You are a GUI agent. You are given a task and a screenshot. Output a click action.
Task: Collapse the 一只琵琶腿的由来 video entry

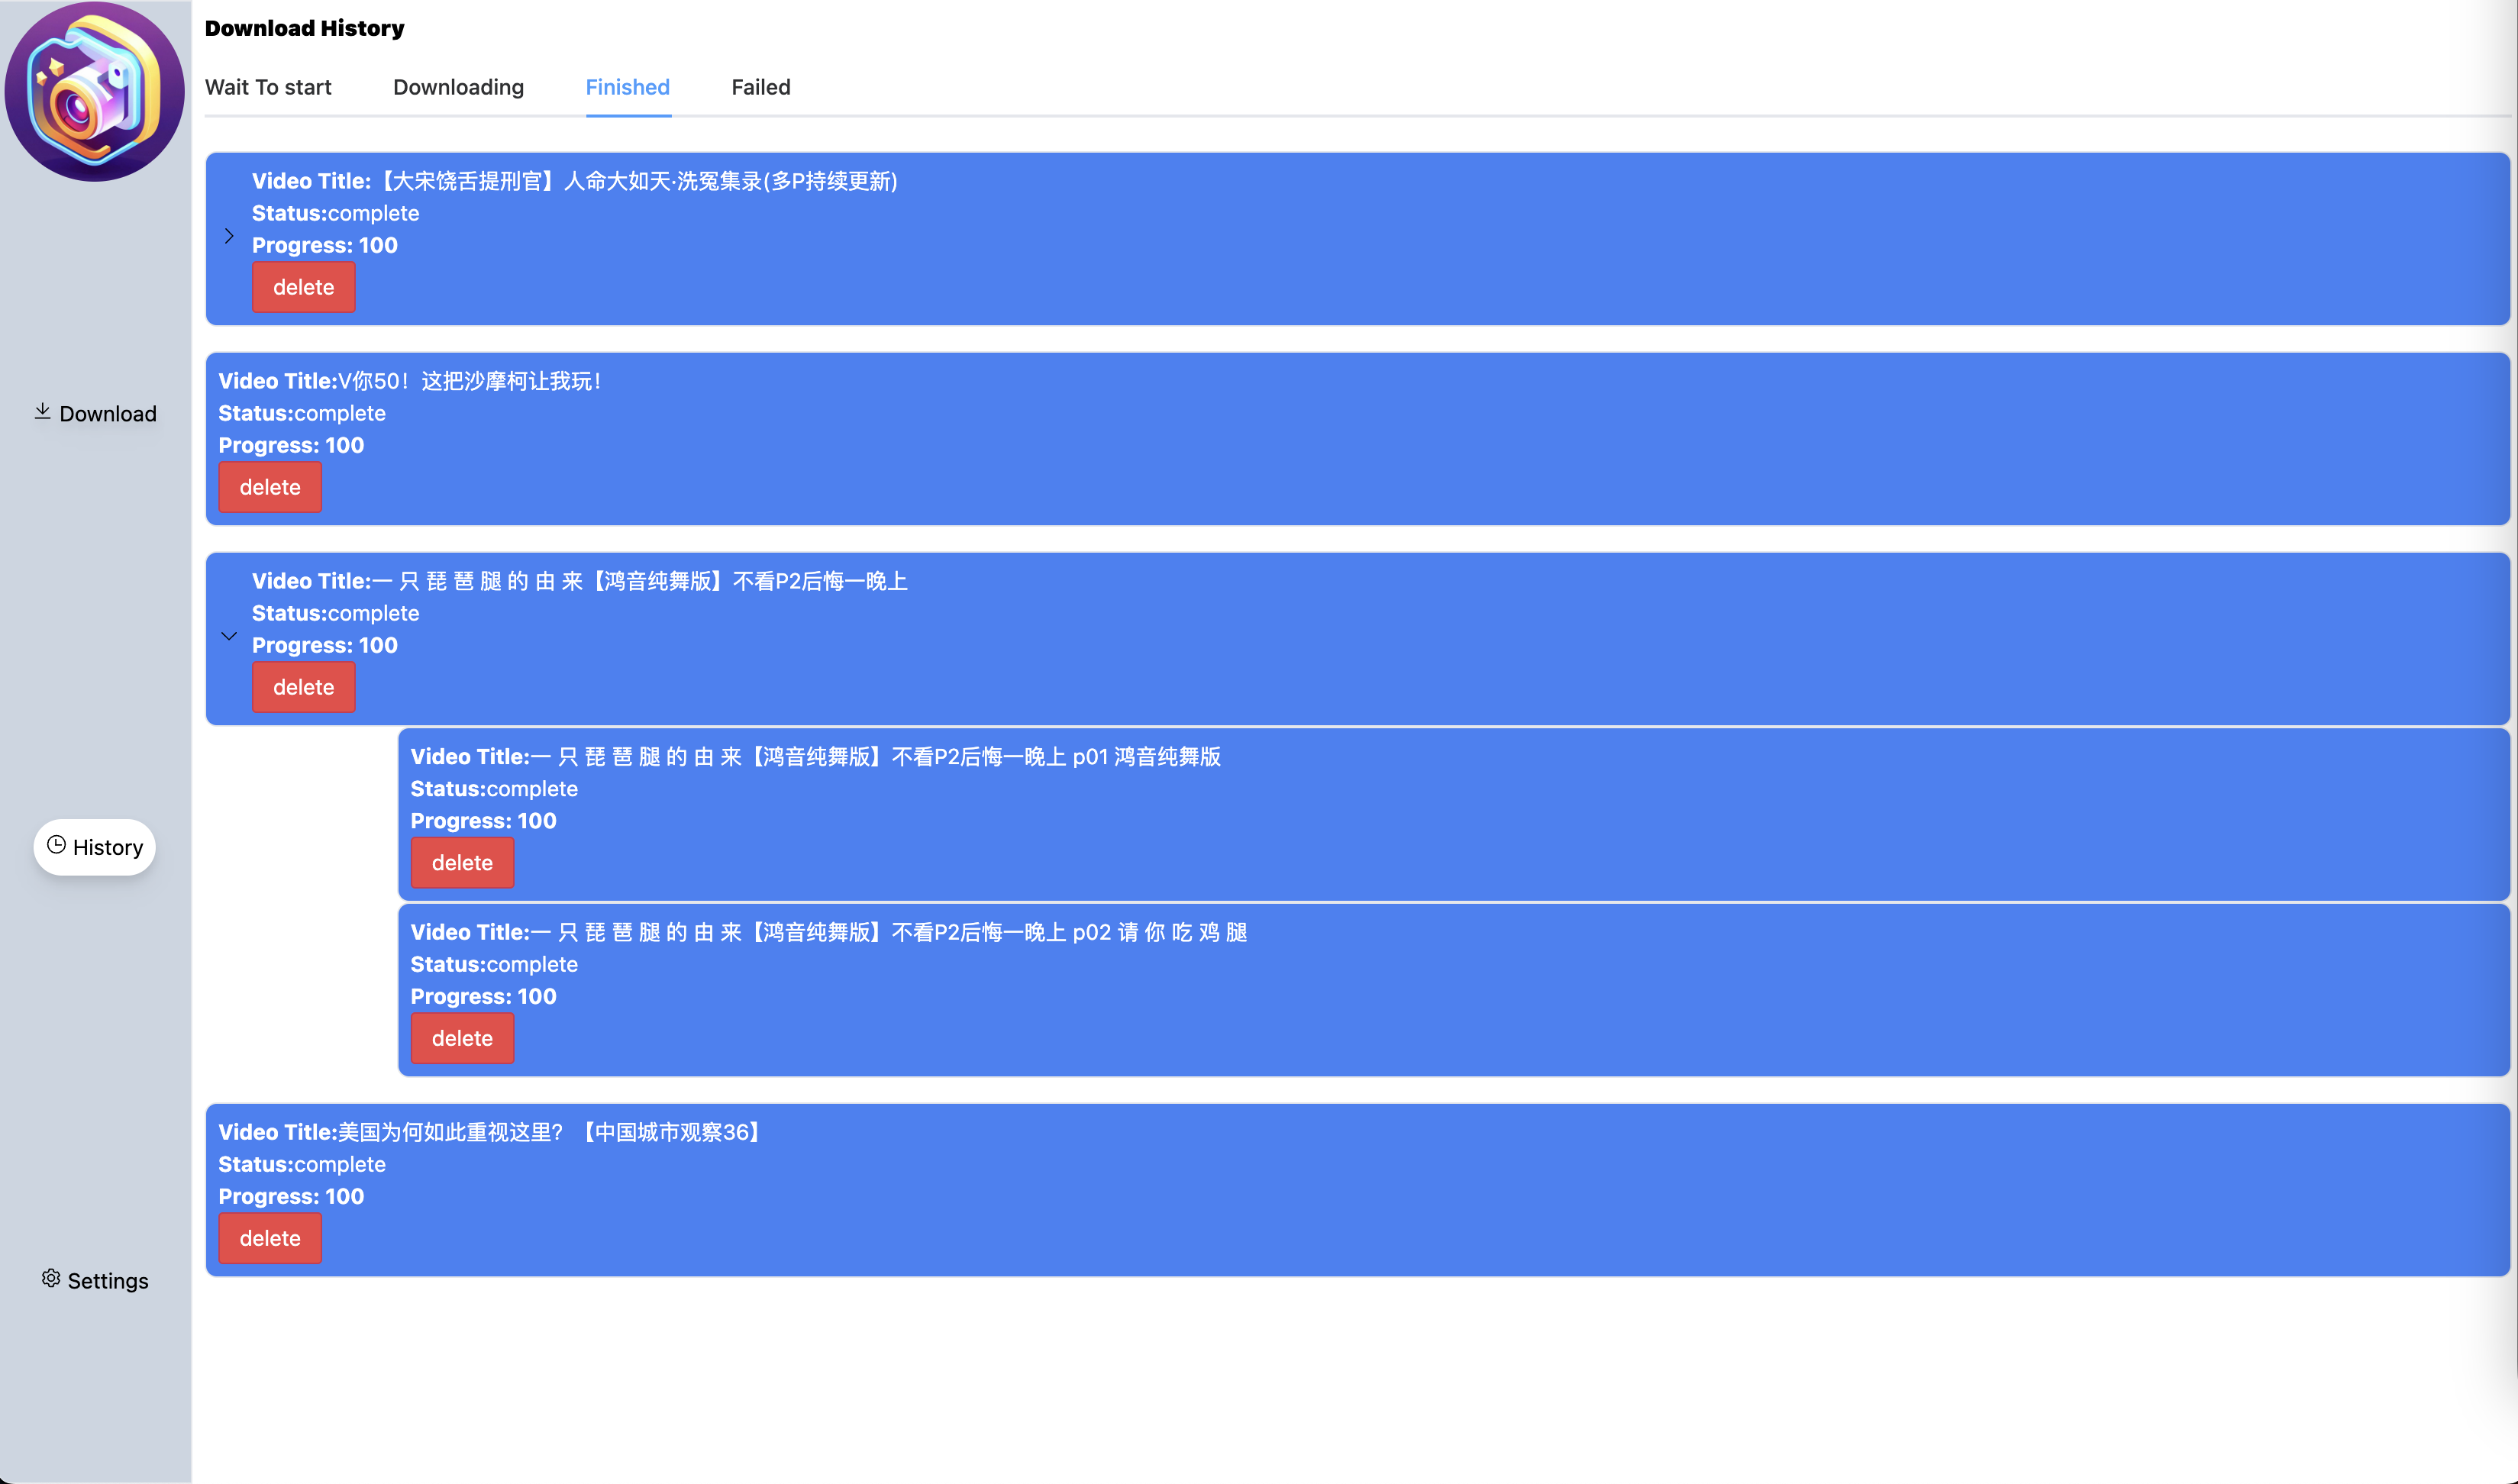point(229,636)
